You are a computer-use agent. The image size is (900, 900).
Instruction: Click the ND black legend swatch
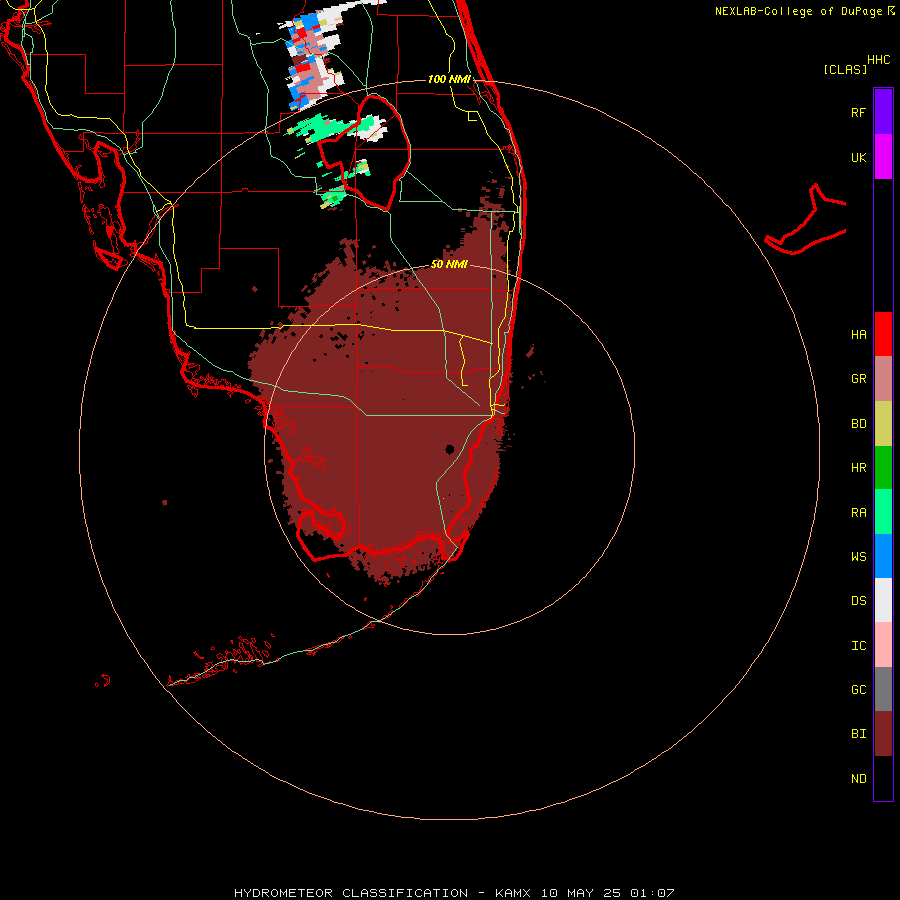883,778
